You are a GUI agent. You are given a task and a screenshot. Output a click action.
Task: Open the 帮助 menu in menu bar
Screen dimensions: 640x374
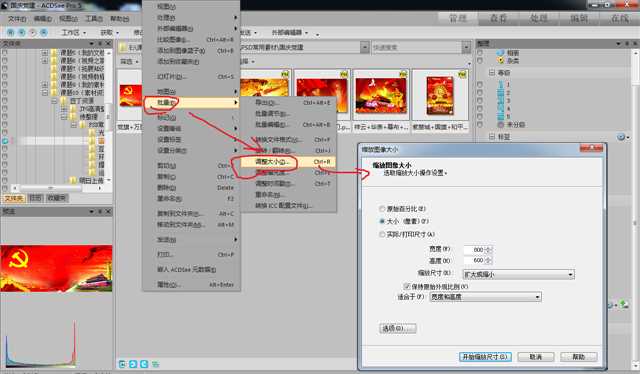[x=119, y=19]
